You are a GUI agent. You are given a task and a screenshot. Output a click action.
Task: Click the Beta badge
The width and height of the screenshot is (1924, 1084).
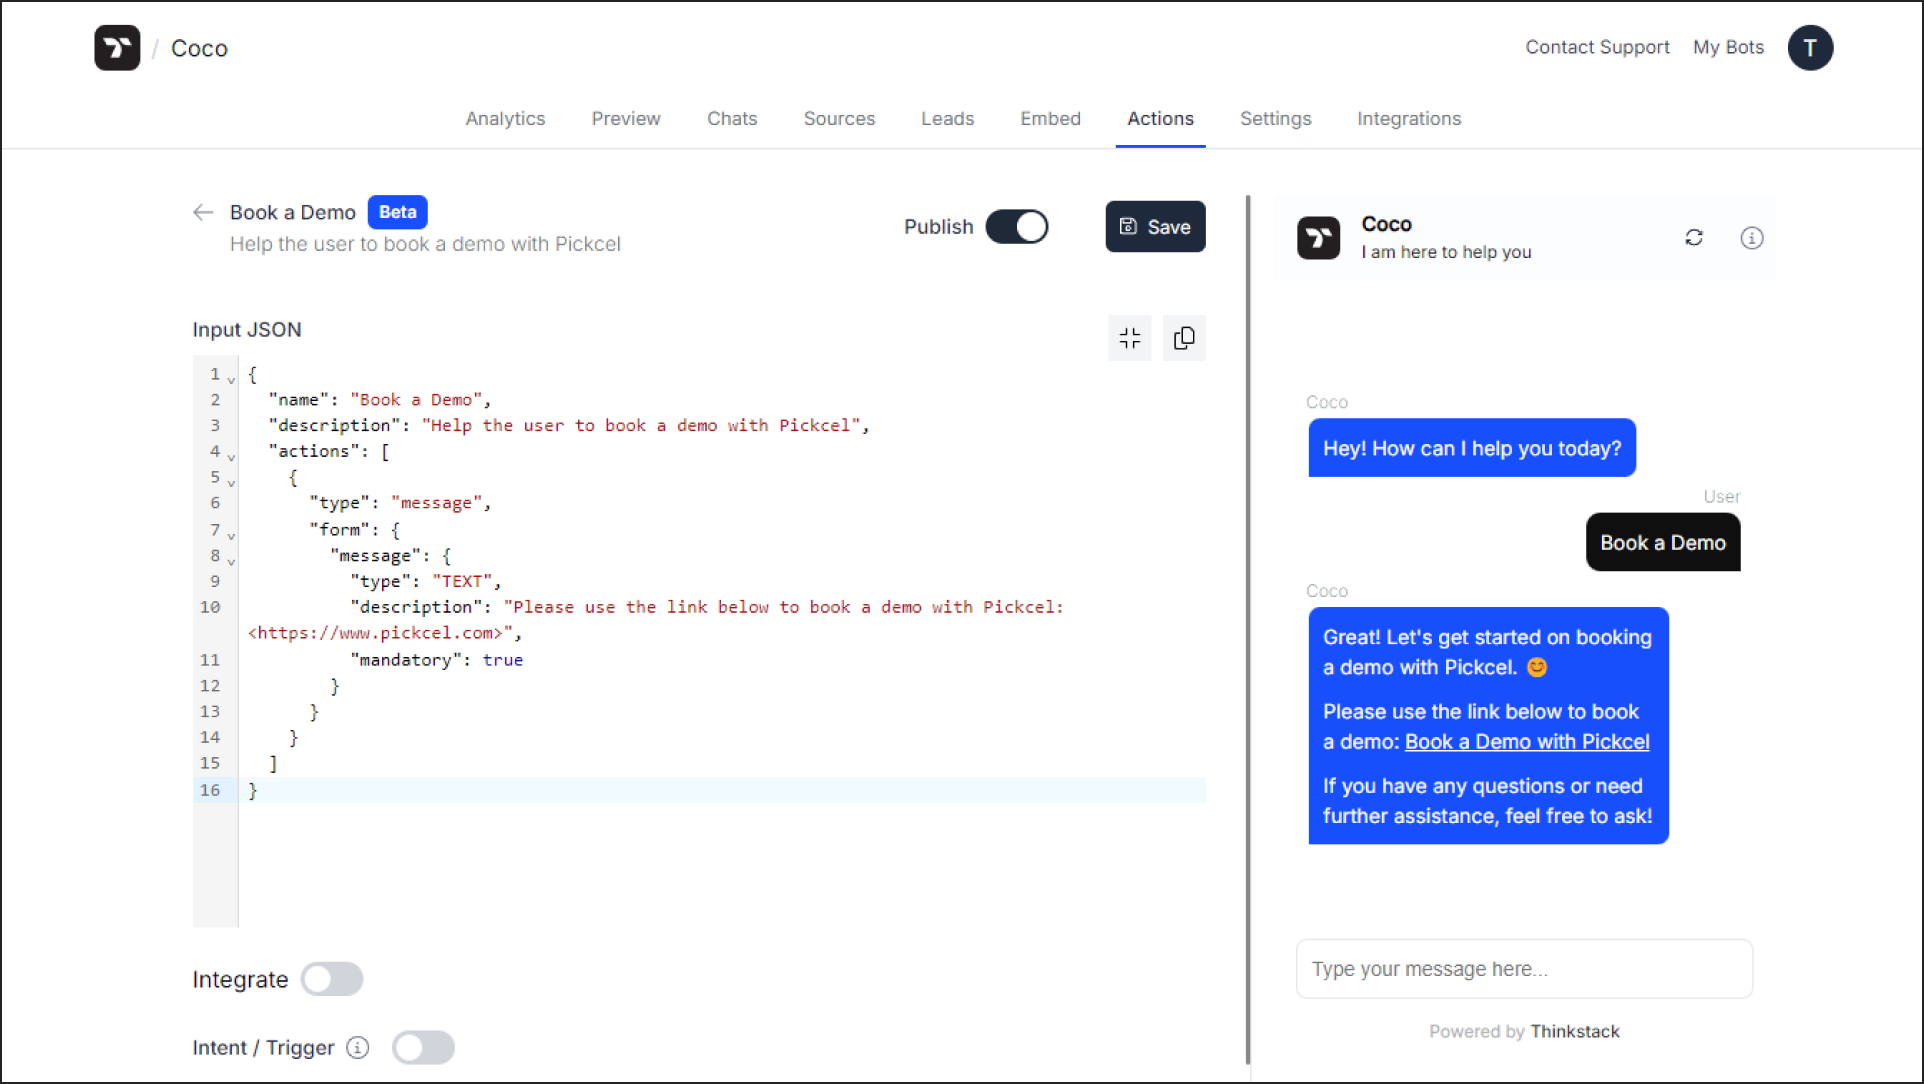[397, 212]
